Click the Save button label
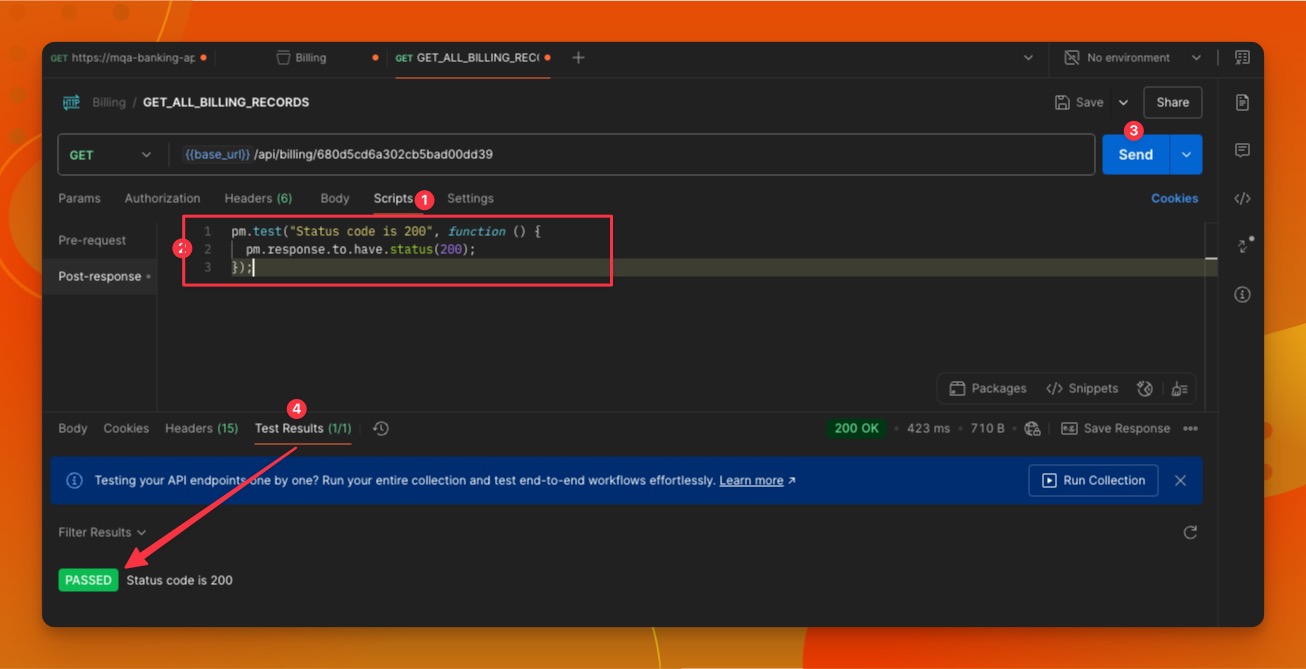Viewport: 1306px width, 669px height. click(1090, 102)
